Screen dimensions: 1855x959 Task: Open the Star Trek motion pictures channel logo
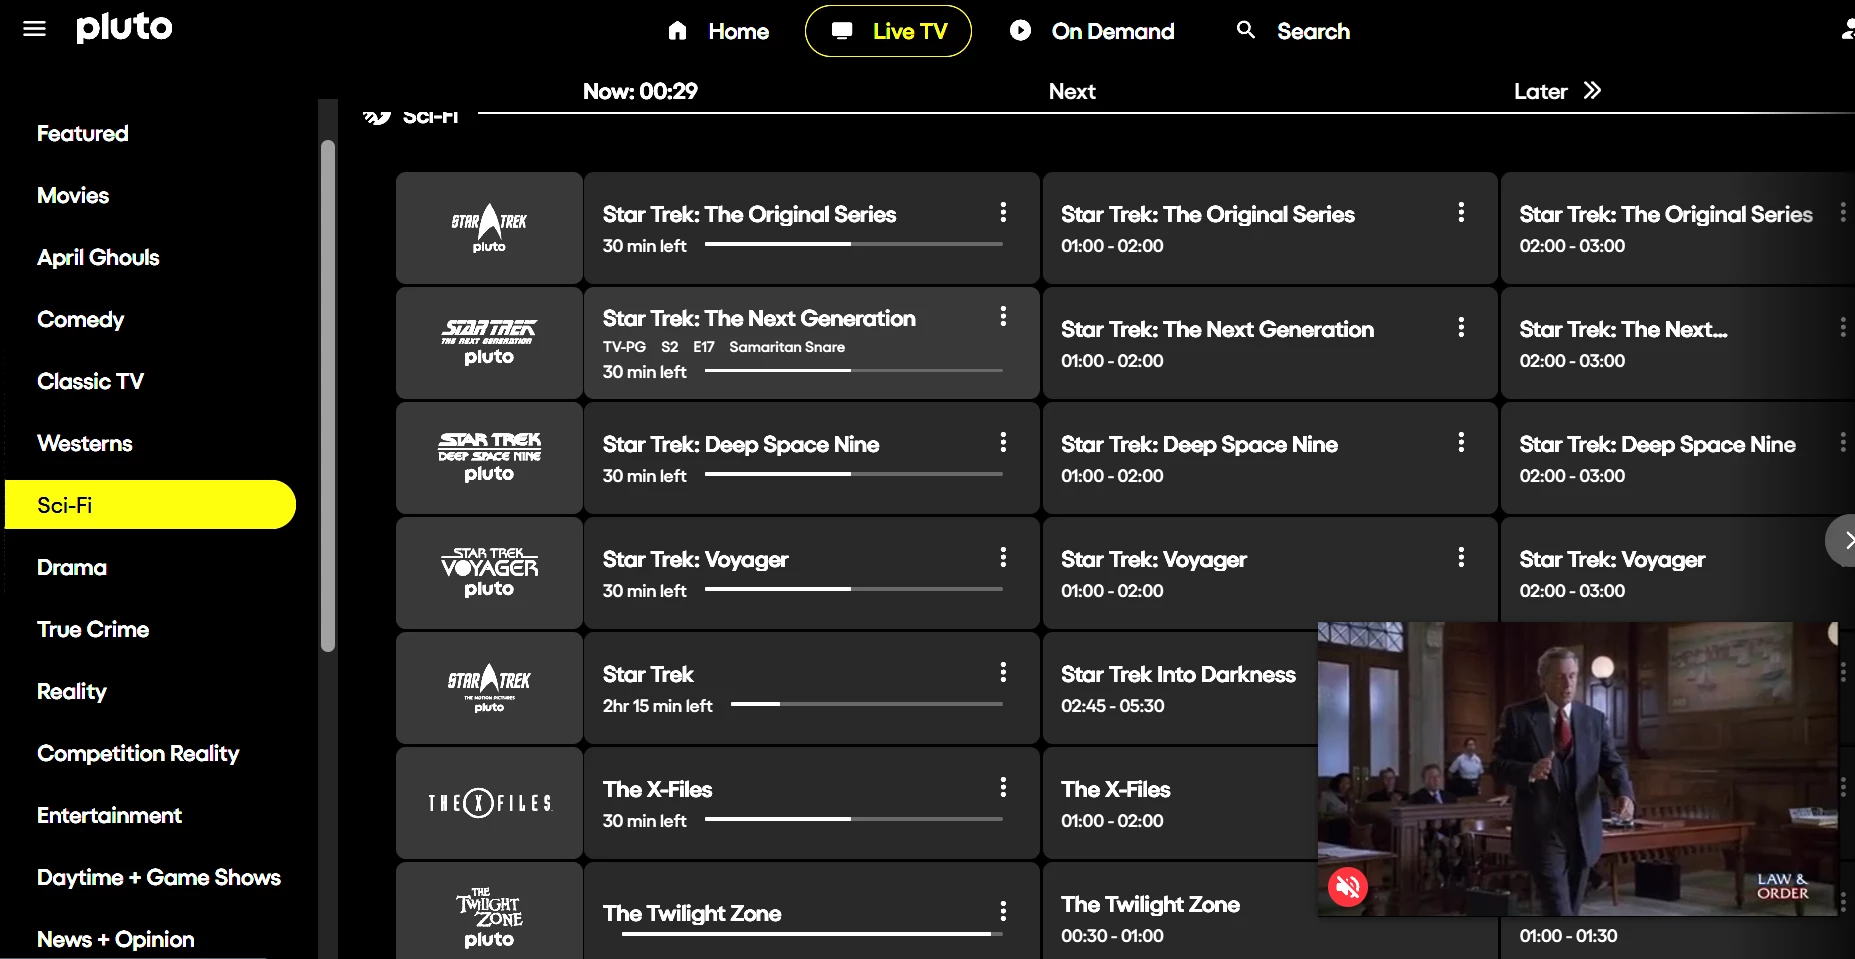[489, 688]
